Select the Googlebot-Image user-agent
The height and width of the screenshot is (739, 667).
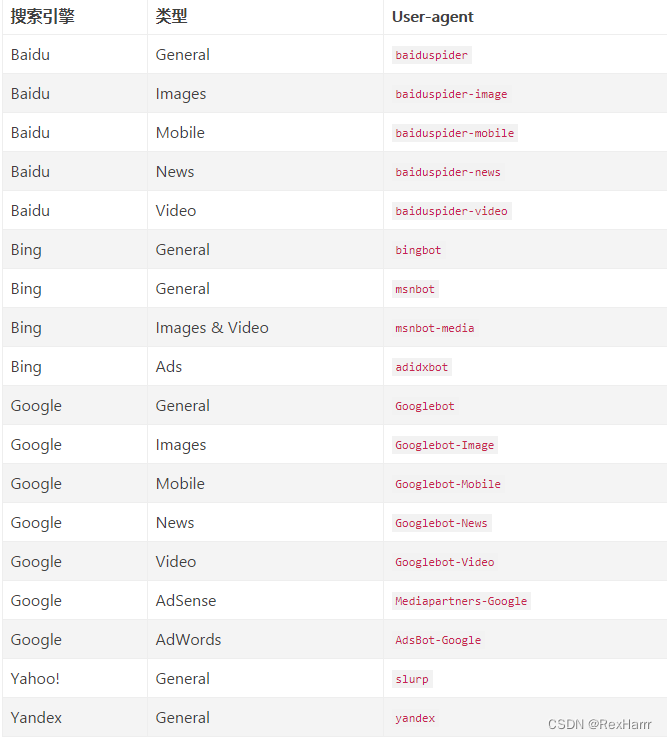[x=445, y=445]
